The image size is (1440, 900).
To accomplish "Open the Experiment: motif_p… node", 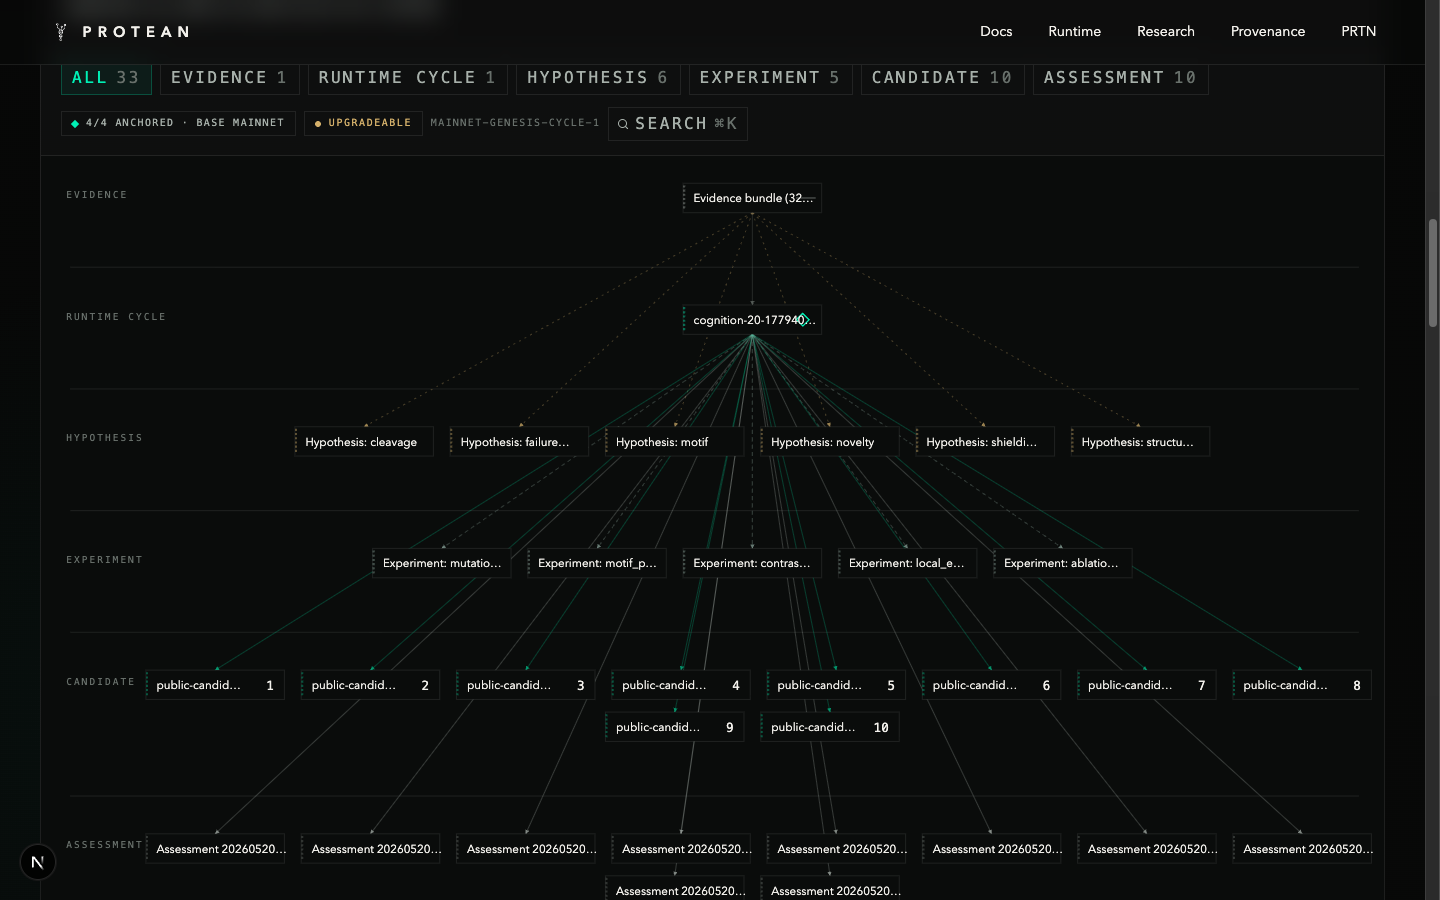I will click(597, 563).
